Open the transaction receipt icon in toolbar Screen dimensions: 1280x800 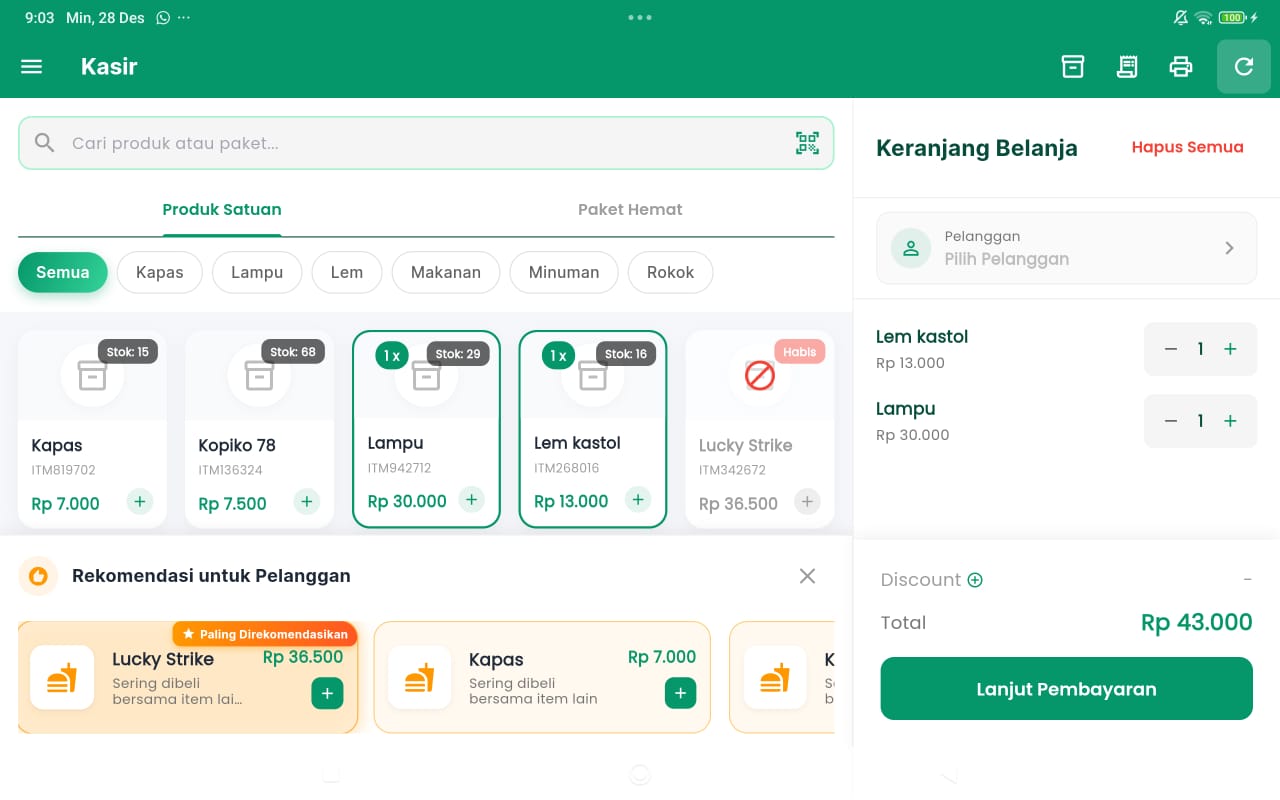click(1126, 66)
